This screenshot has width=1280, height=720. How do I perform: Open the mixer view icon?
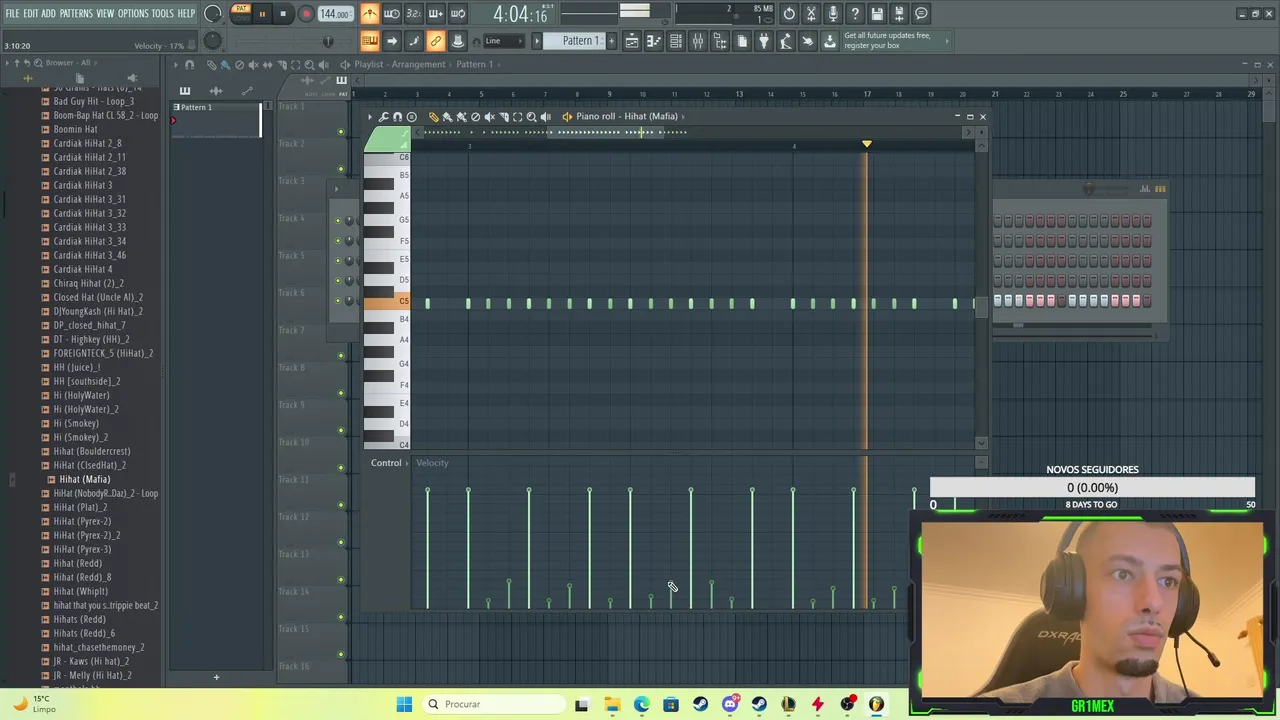697,41
